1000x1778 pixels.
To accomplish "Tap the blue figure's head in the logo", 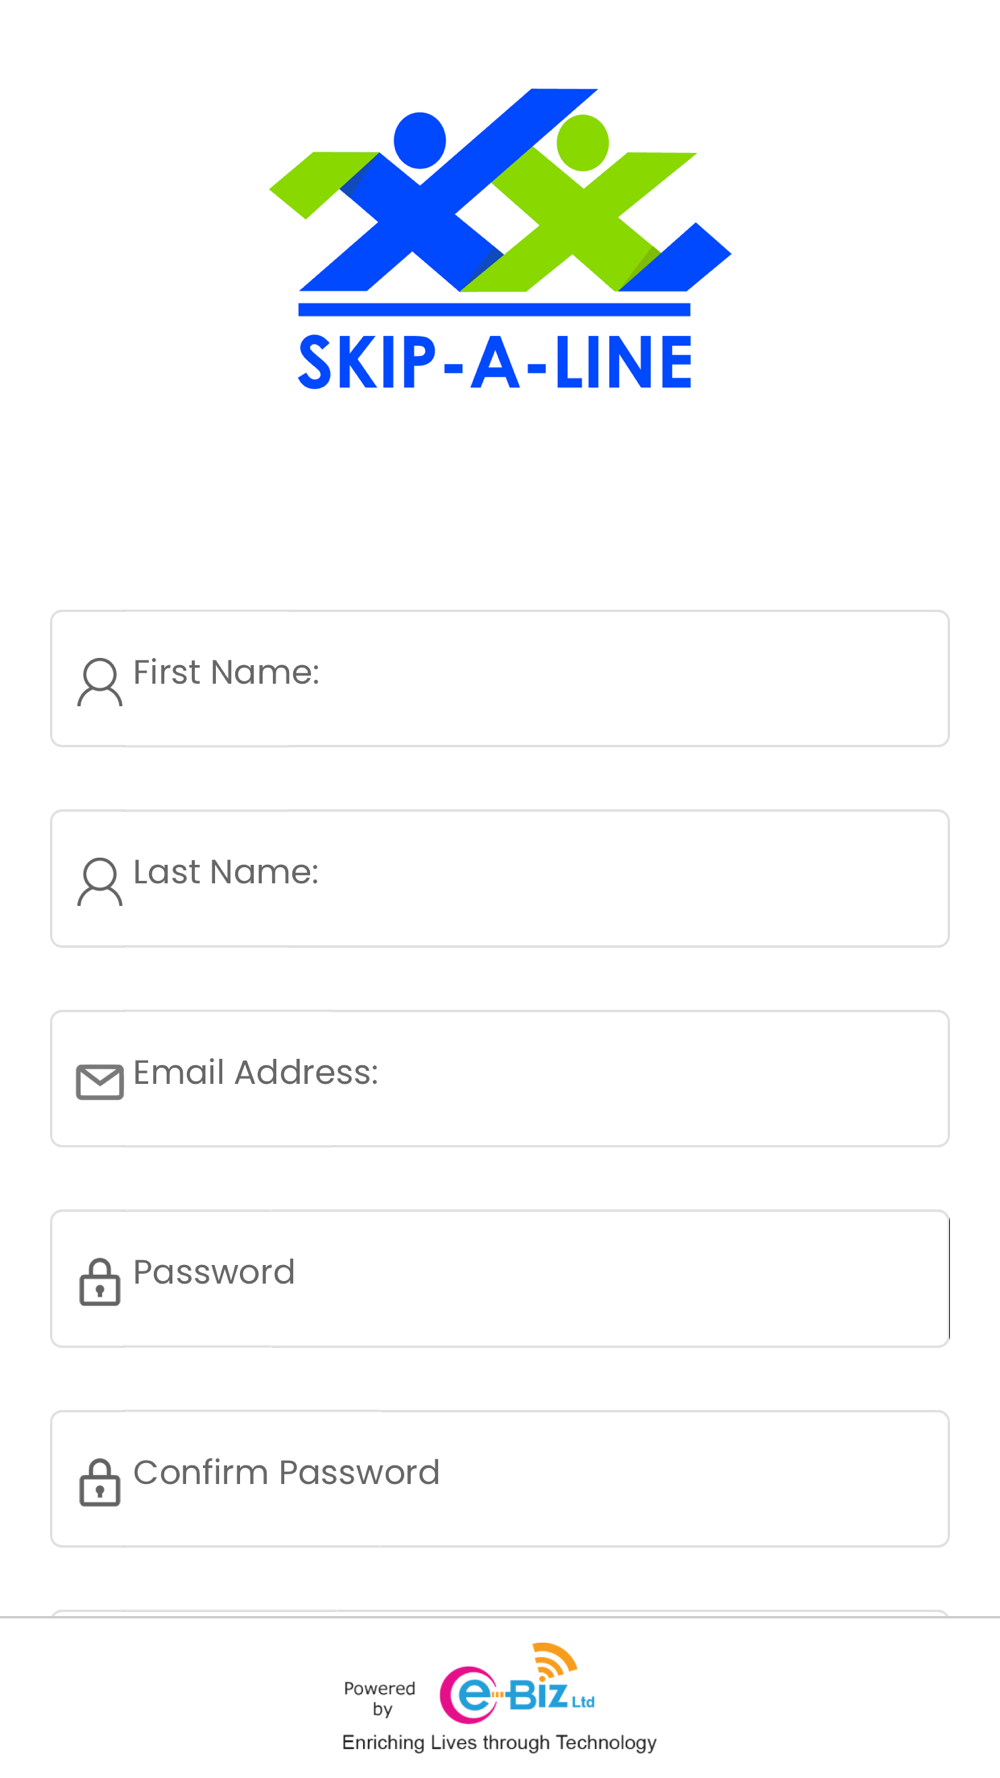I will coord(420,140).
